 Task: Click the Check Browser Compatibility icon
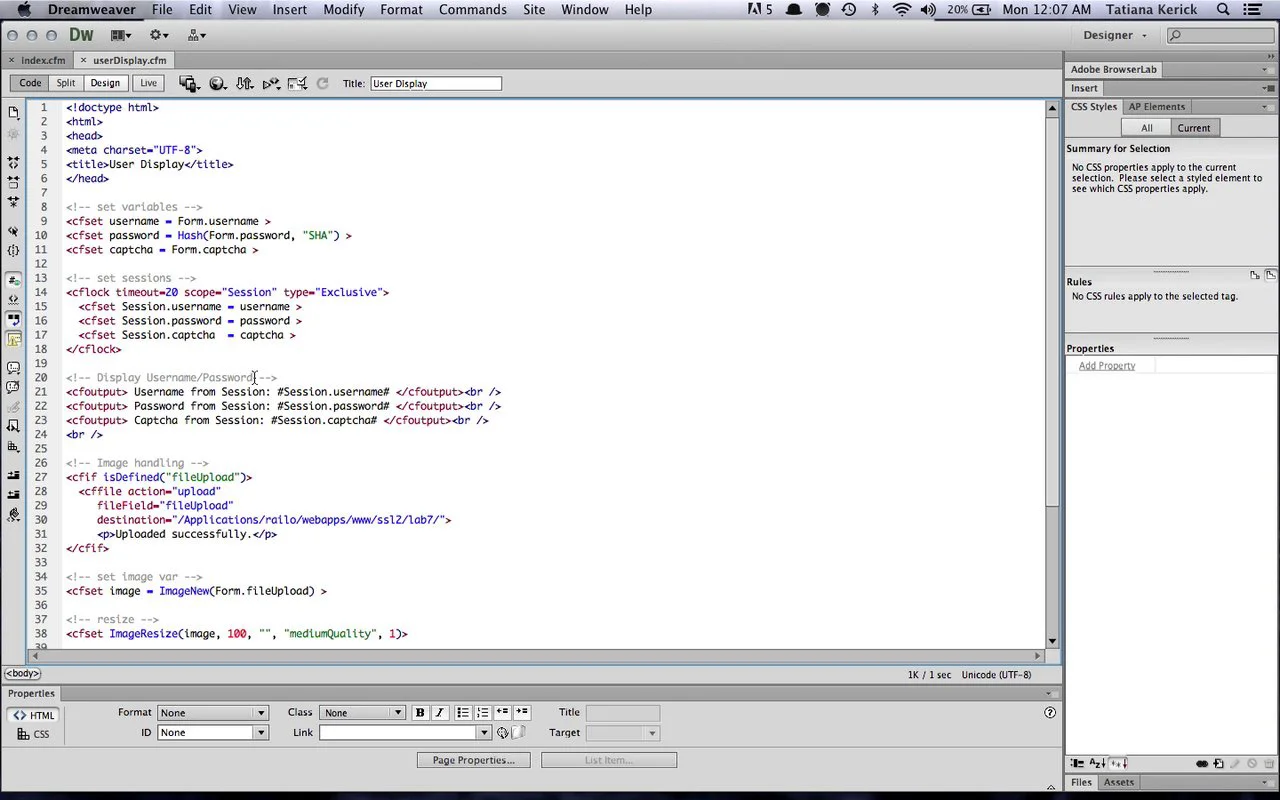click(271, 84)
